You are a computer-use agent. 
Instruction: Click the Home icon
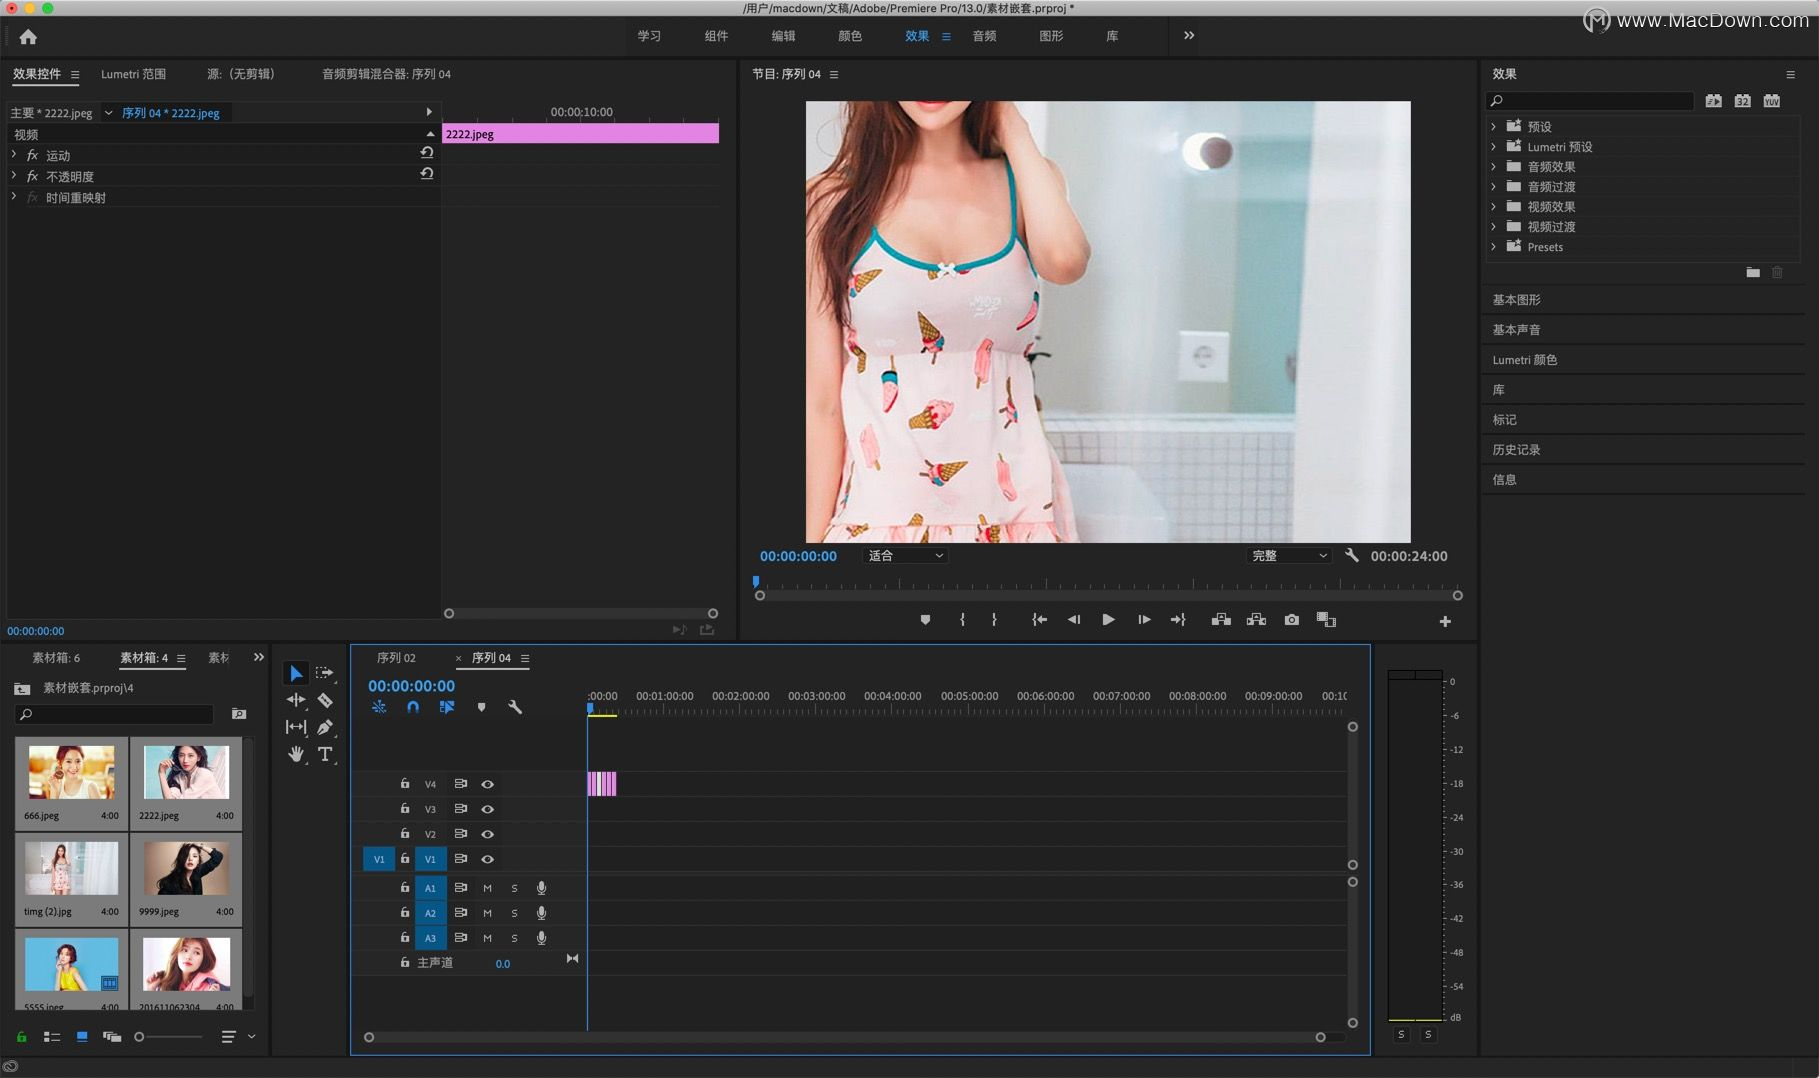coord(28,37)
